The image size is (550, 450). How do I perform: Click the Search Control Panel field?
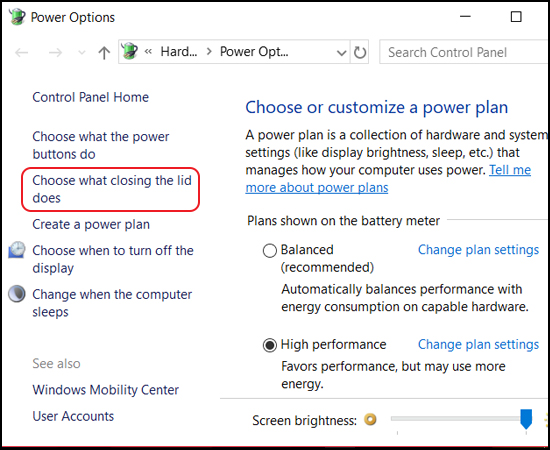[464, 52]
